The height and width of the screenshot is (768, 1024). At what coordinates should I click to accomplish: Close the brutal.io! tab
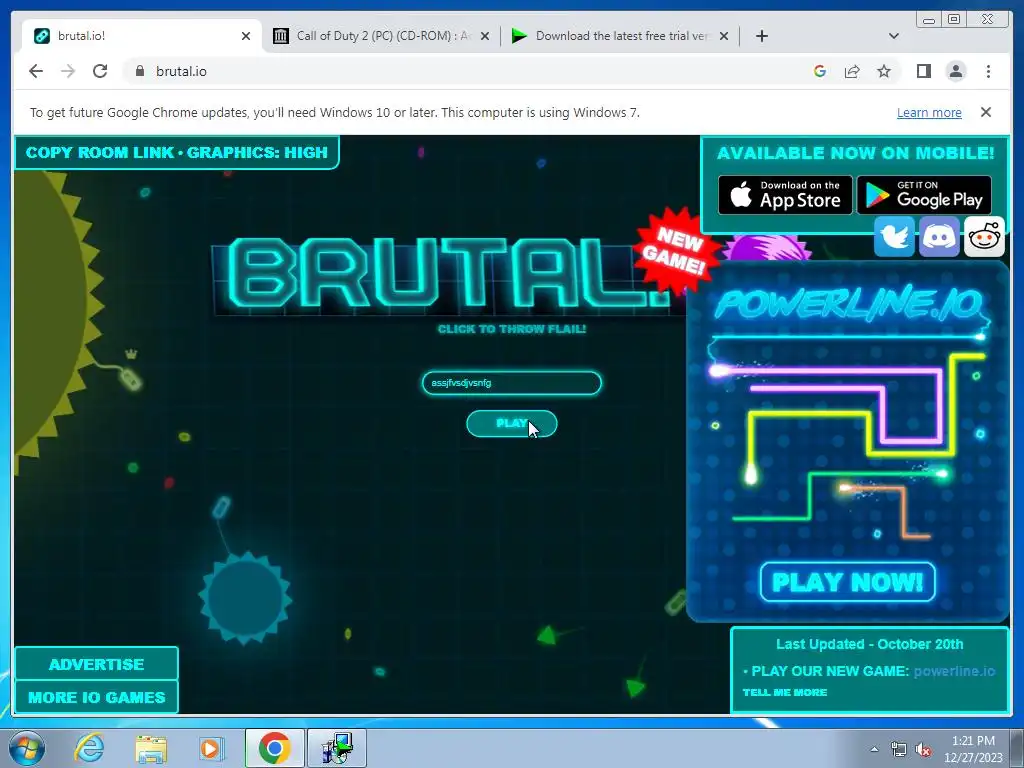(x=246, y=36)
